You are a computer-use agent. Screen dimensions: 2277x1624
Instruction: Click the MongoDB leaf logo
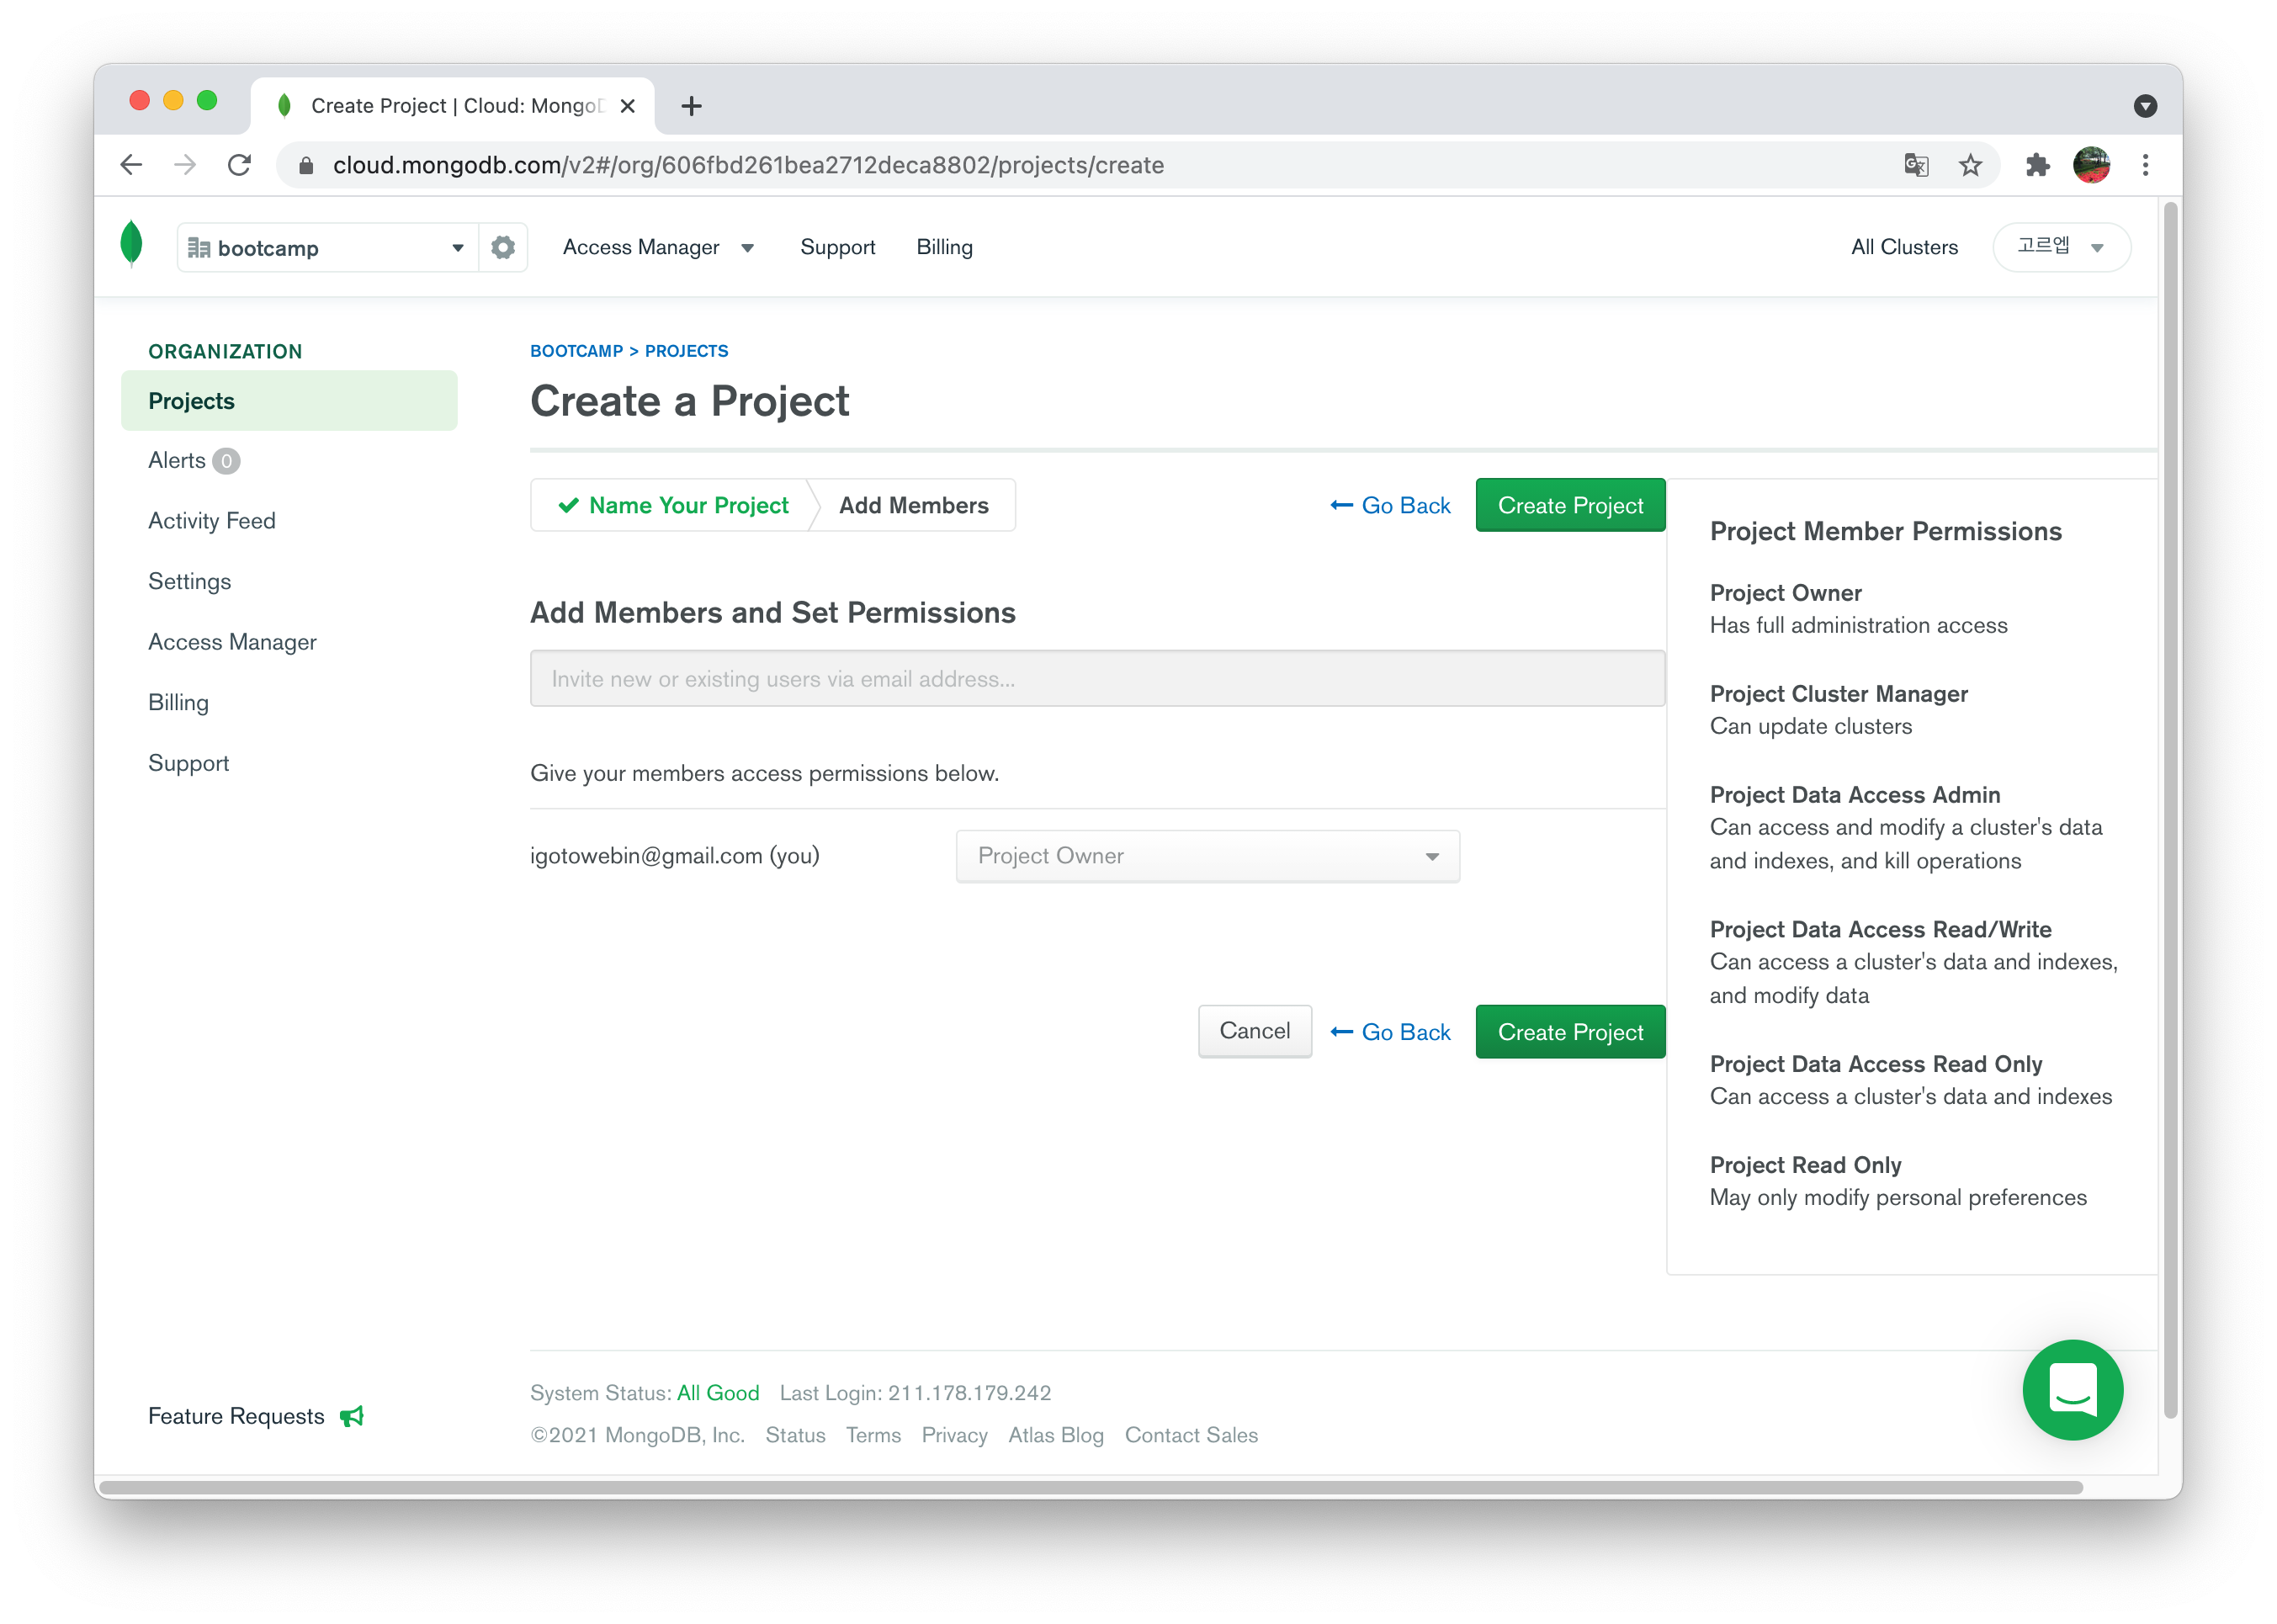(x=131, y=245)
